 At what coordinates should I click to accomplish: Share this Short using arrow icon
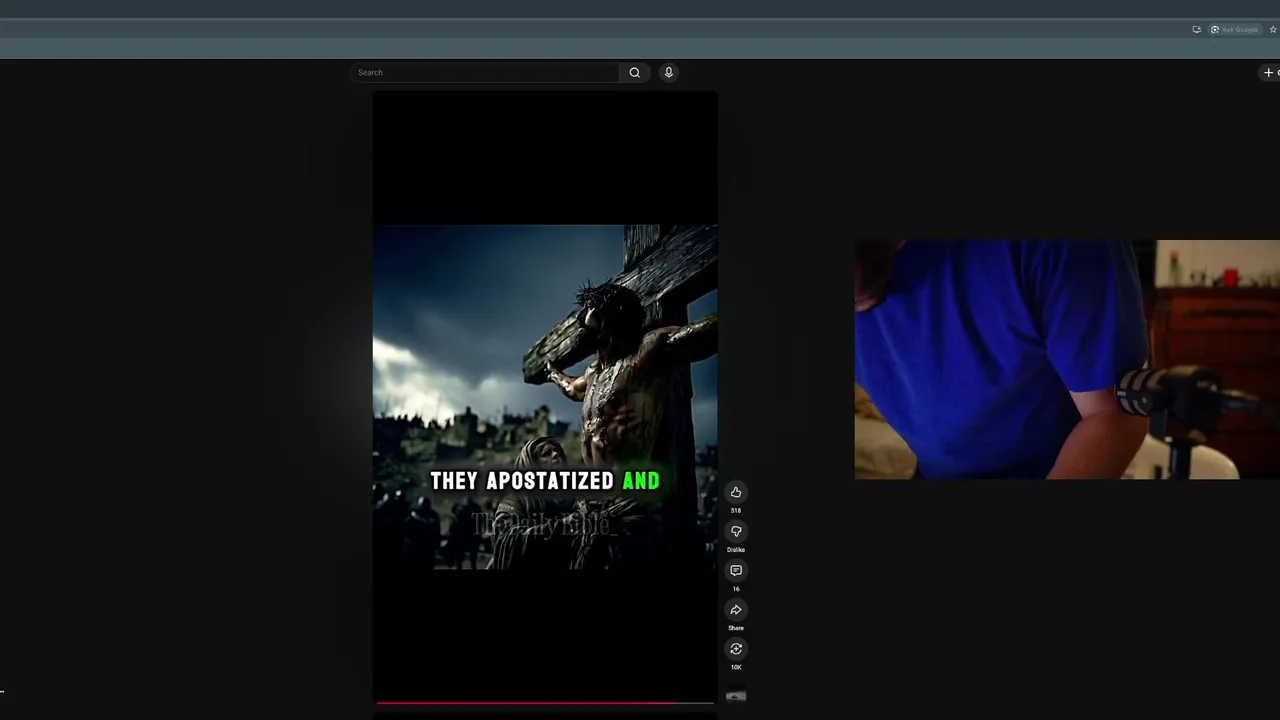point(736,610)
